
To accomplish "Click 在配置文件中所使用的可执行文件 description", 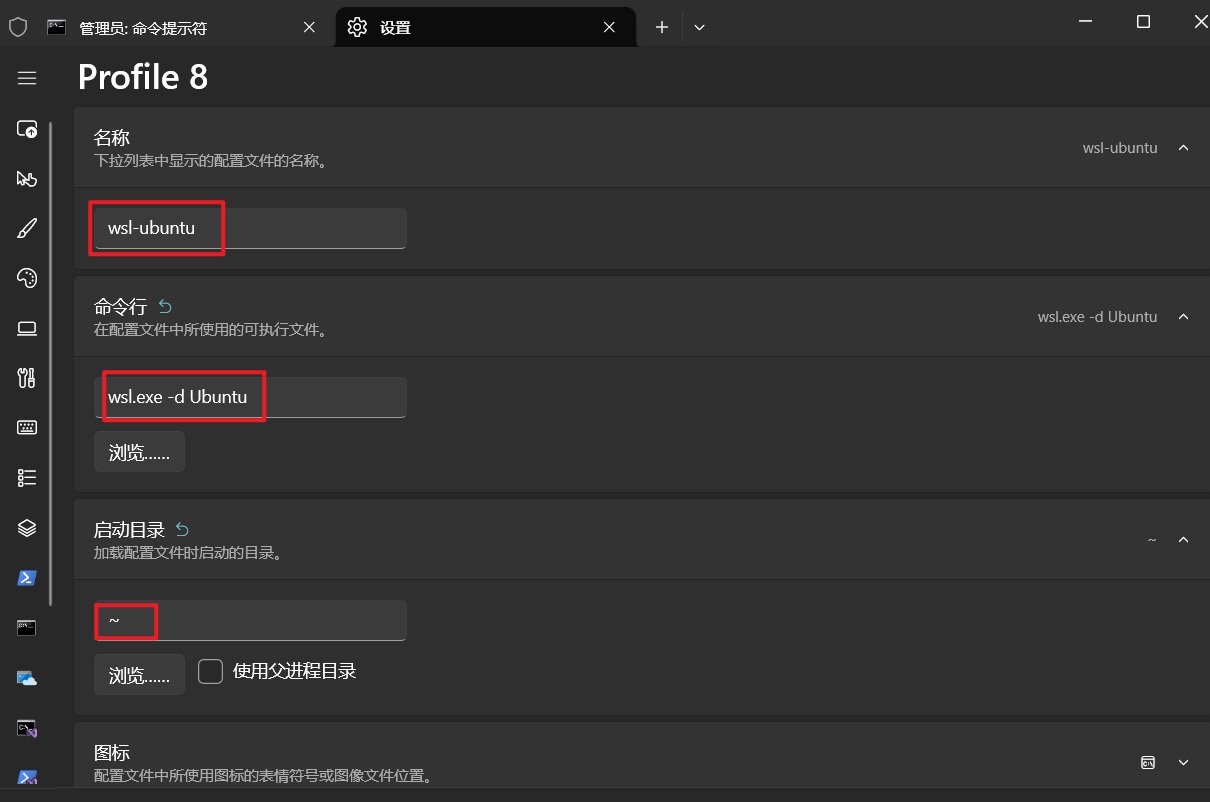I will (210, 329).
